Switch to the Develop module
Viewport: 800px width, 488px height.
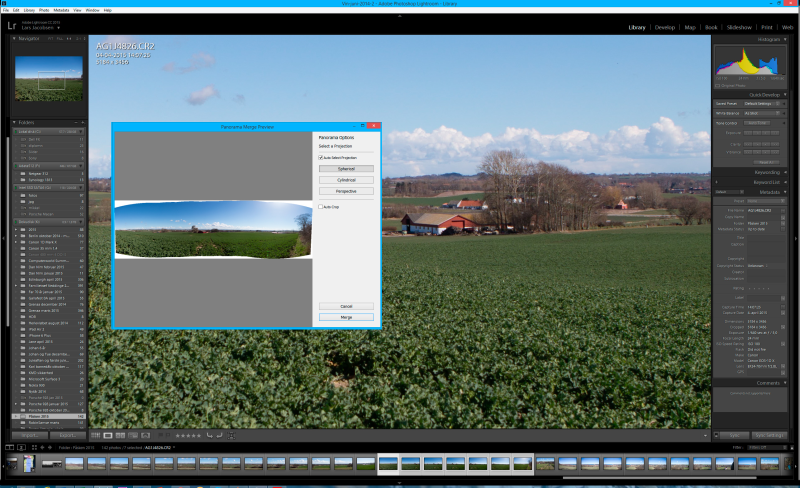pos(665,28)
